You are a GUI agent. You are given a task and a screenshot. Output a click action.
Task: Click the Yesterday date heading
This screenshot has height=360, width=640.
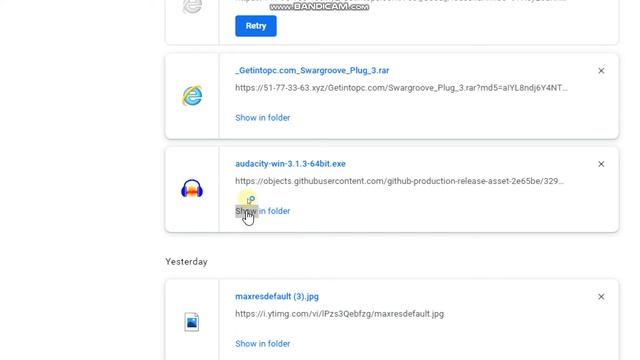(186, 262)
